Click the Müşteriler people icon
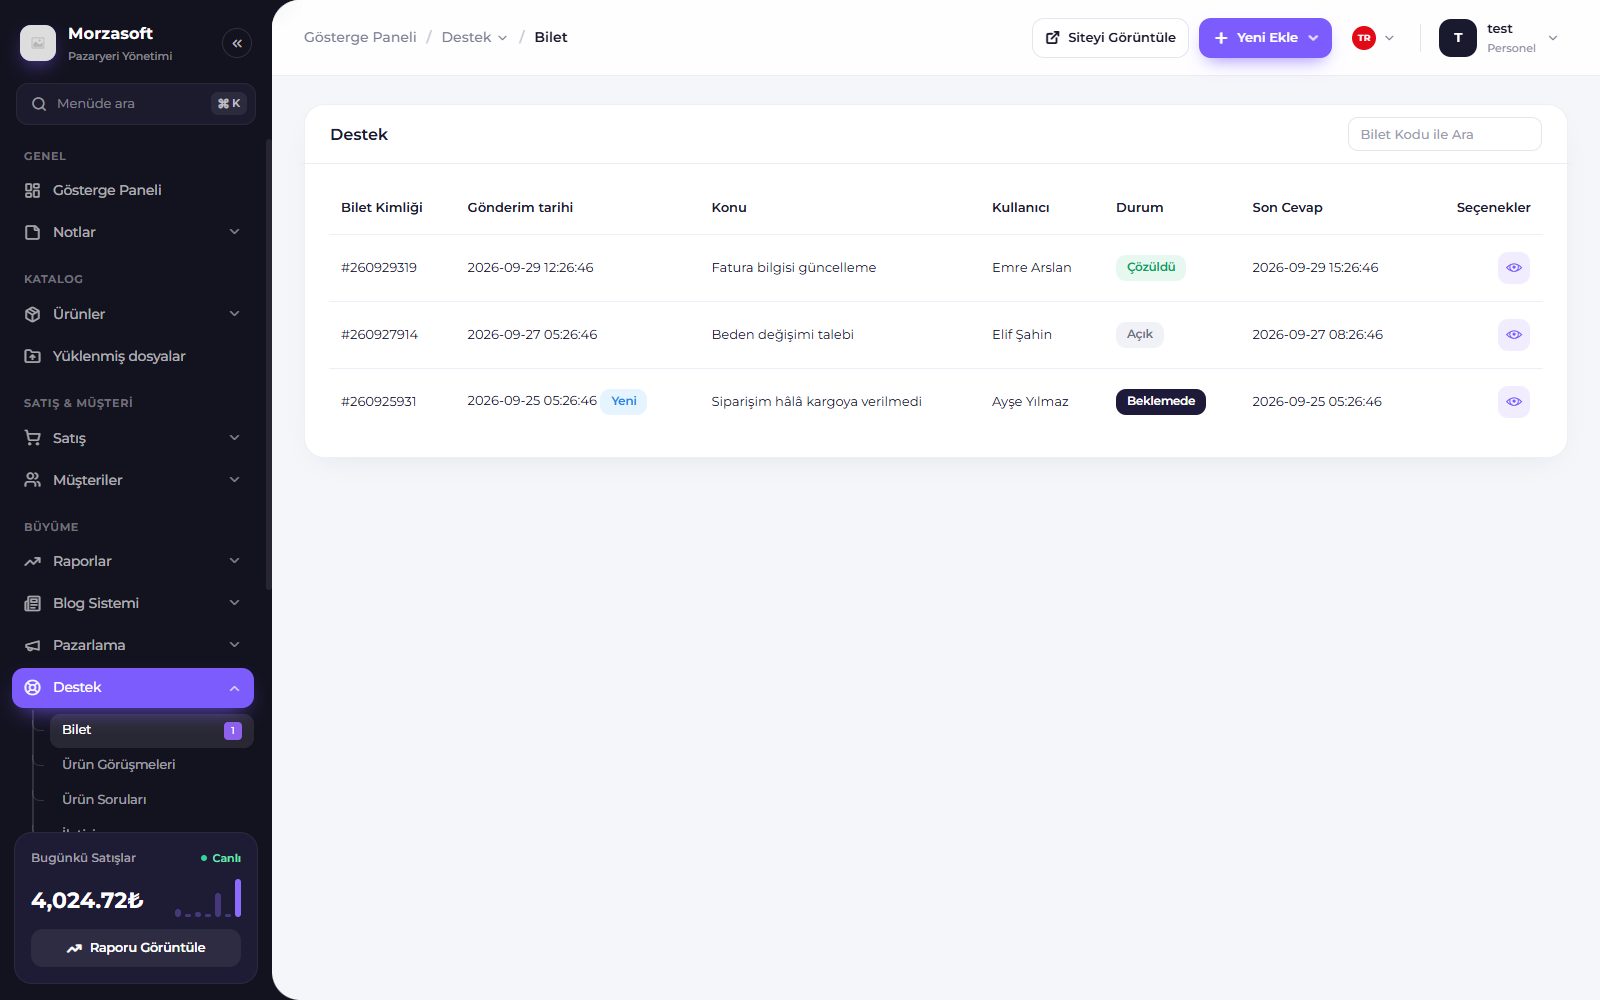 [x=33, y=480]
